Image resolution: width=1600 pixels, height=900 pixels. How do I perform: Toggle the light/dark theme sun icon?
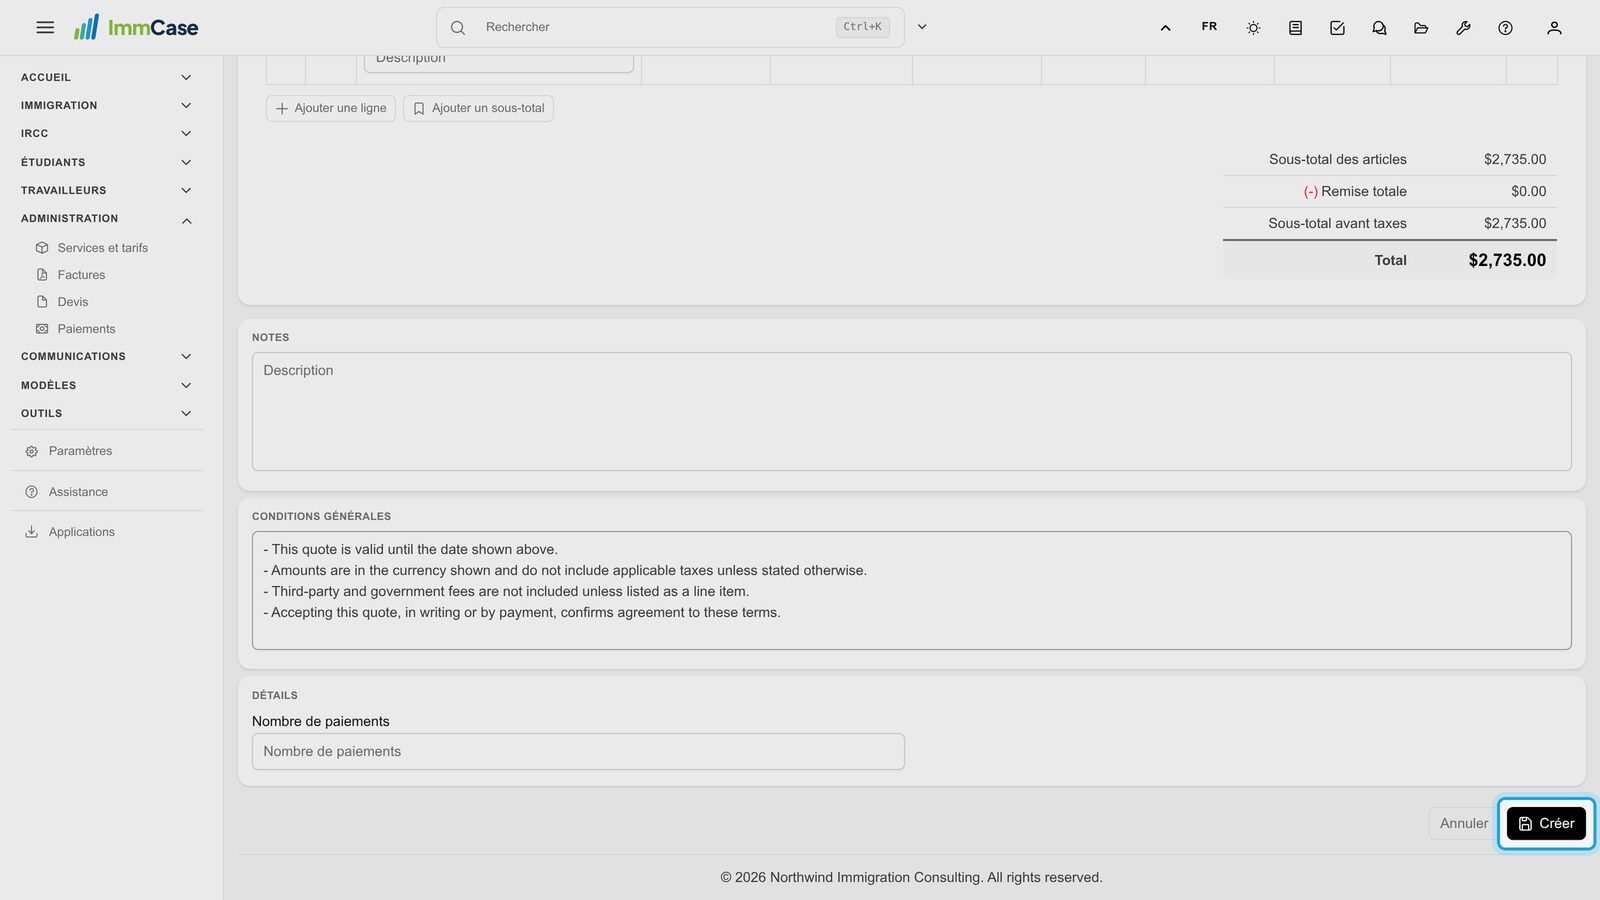pos(1253,28)
